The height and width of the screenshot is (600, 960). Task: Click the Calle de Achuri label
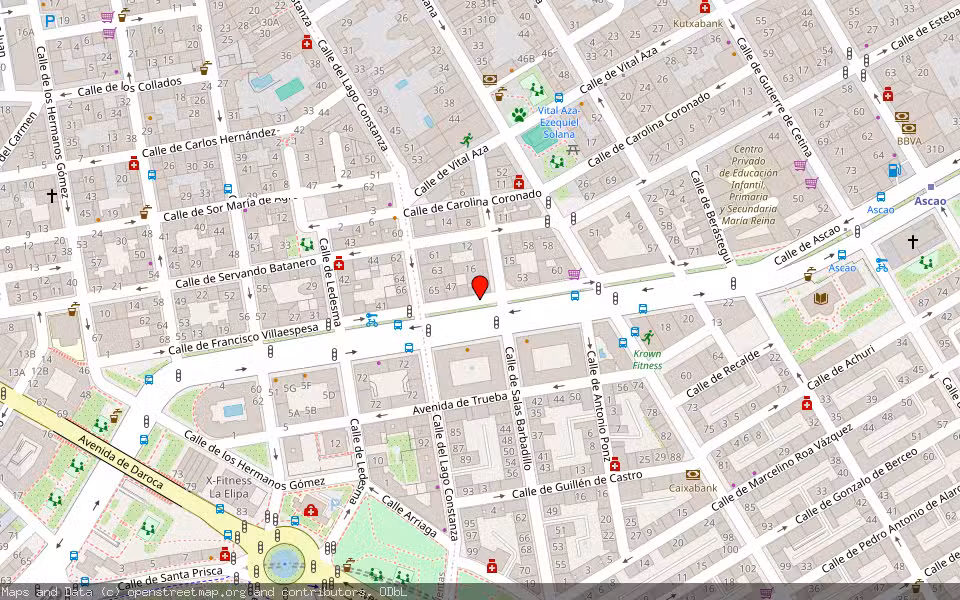(x=840, y=367)
